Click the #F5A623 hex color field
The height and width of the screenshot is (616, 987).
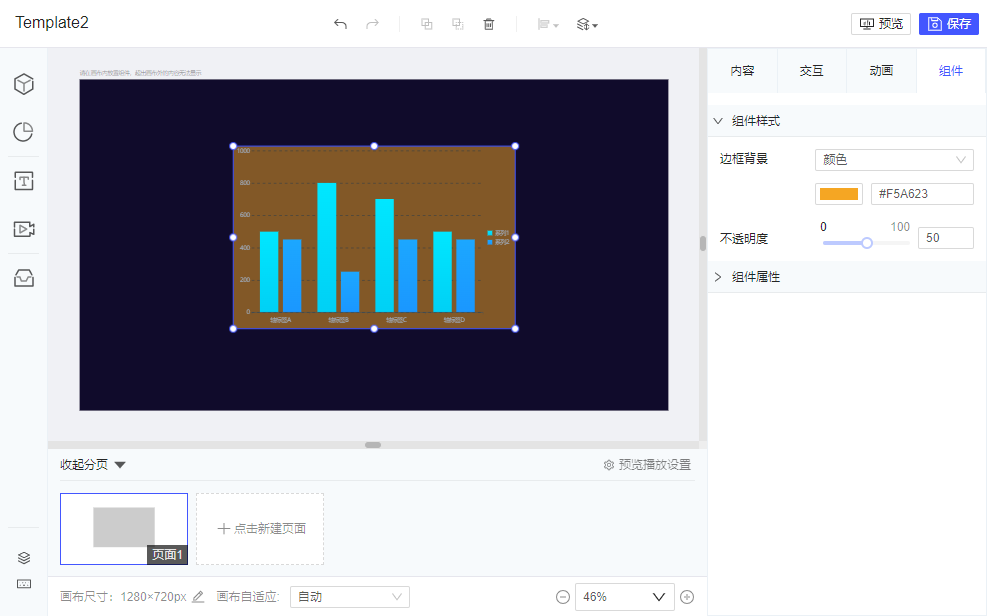tap(922, 194)
